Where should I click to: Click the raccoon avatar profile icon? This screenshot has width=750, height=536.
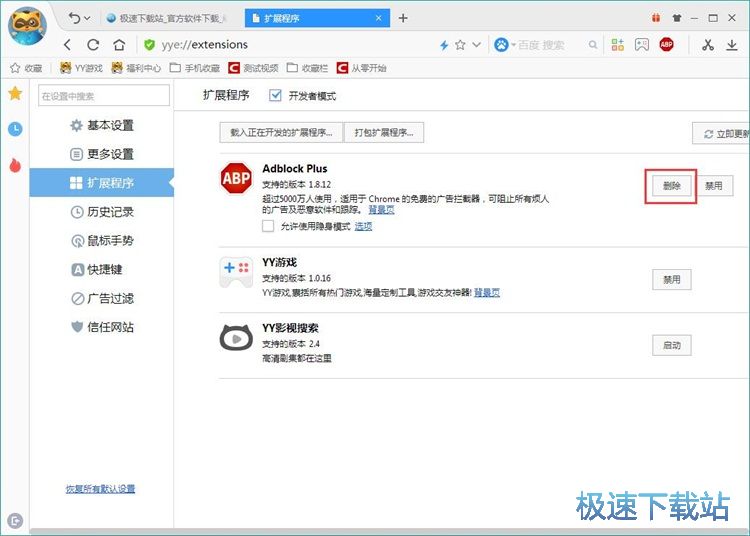tap(28, 26)
